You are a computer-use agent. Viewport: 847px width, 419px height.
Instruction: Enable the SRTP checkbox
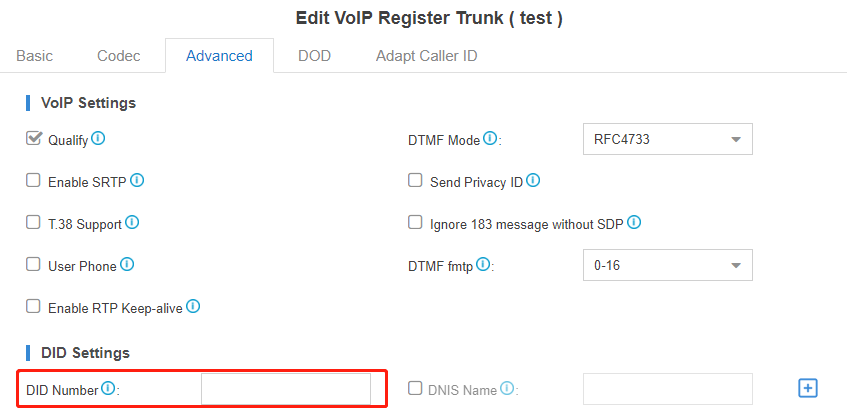coord(33,180)
